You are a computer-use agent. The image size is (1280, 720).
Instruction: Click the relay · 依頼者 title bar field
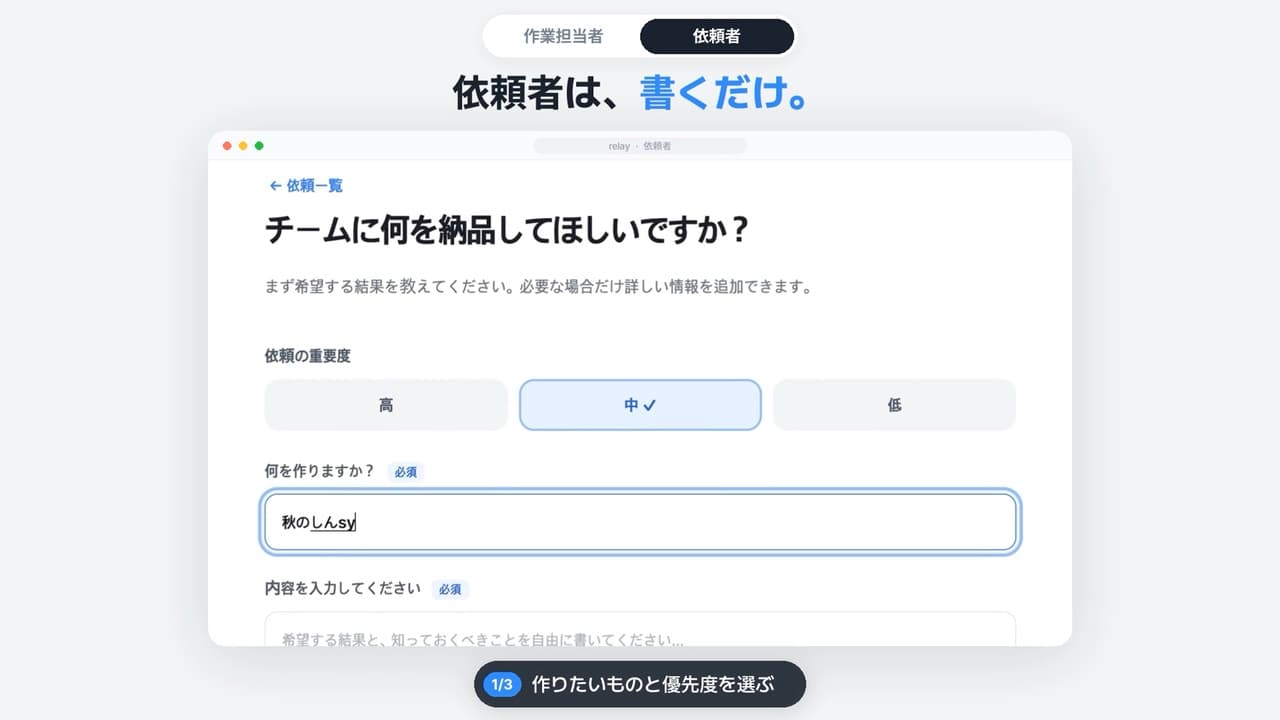coord(640,146)
